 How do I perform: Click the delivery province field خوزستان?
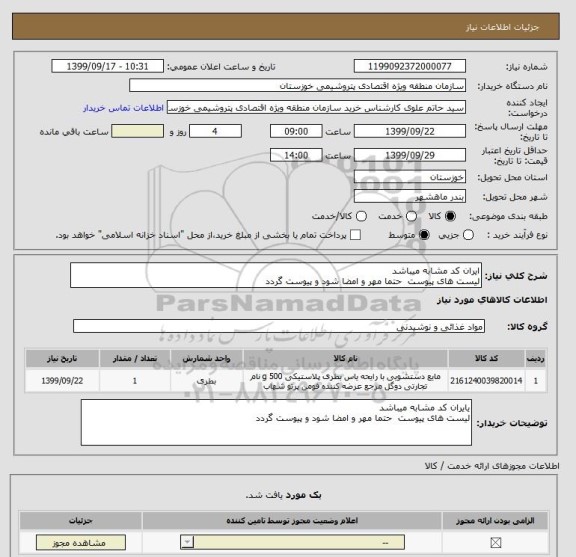point(410,177)
